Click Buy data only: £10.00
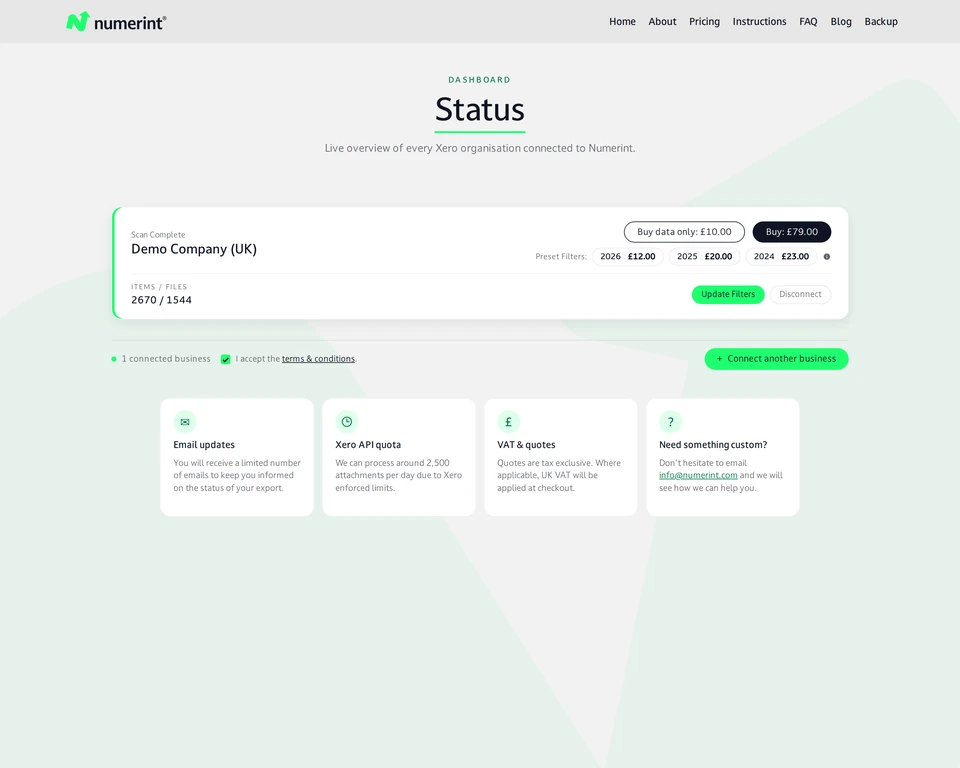This screenshot has width=960, height=768. 684,232
